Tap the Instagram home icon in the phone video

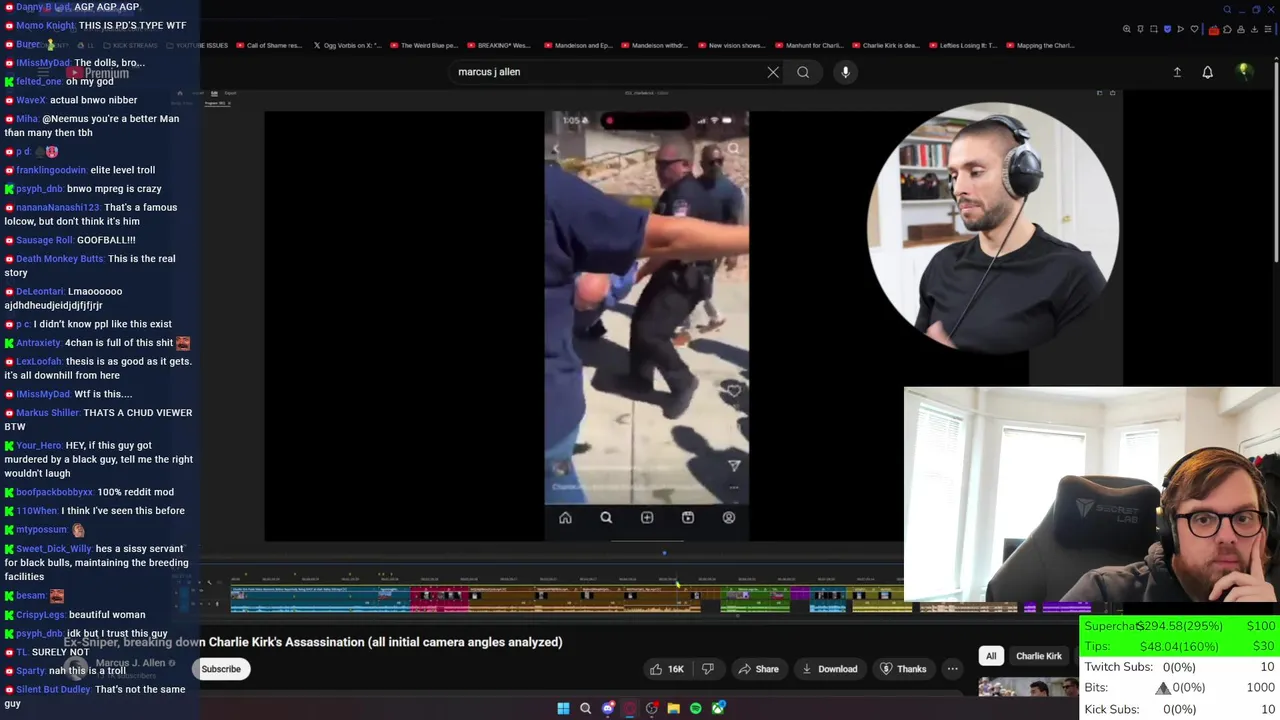pos(565,517)
